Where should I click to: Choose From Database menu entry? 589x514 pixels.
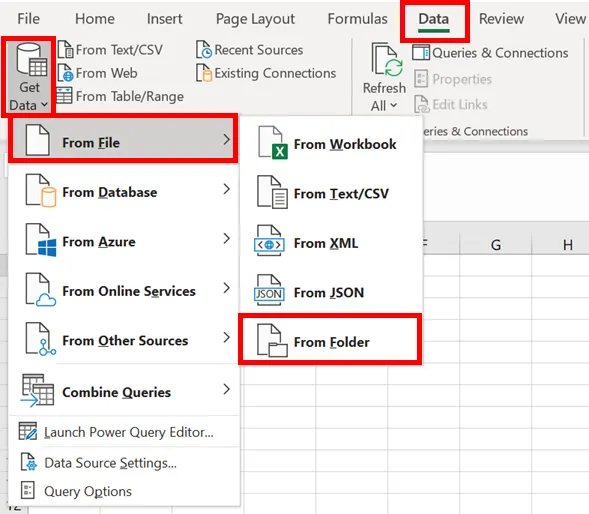[123, 192]
